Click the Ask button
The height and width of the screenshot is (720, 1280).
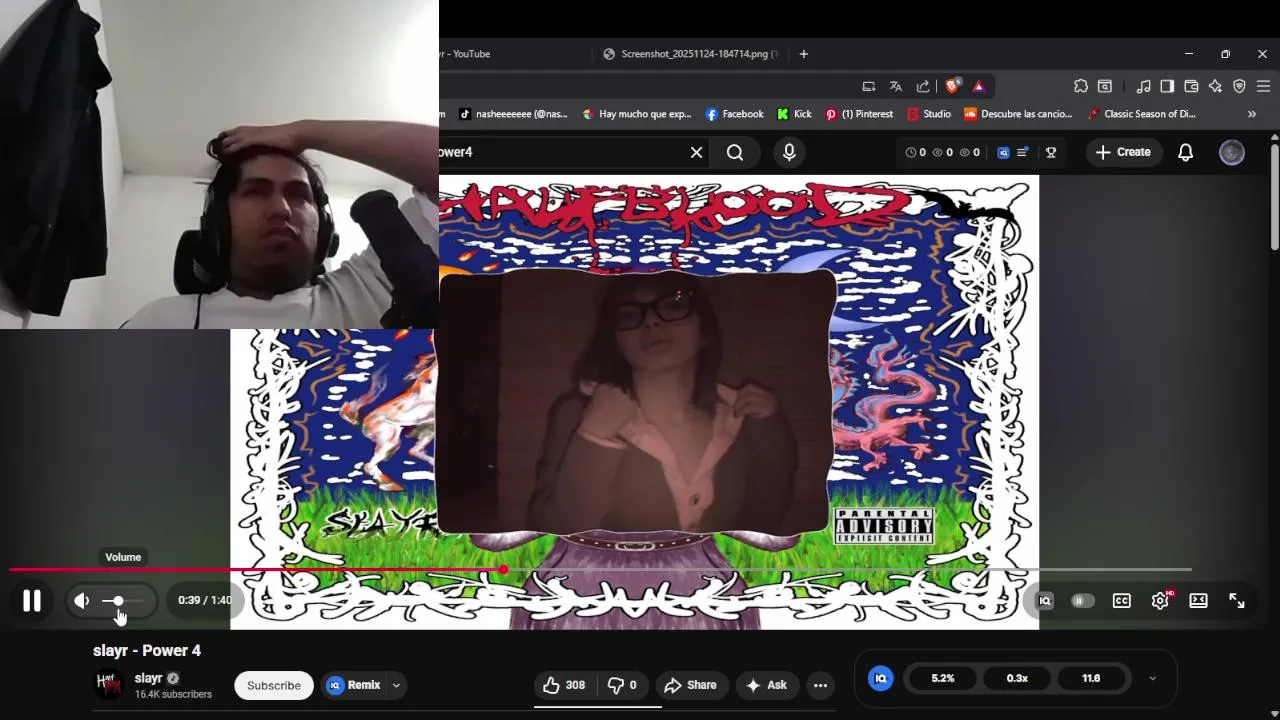click(766, 685)
